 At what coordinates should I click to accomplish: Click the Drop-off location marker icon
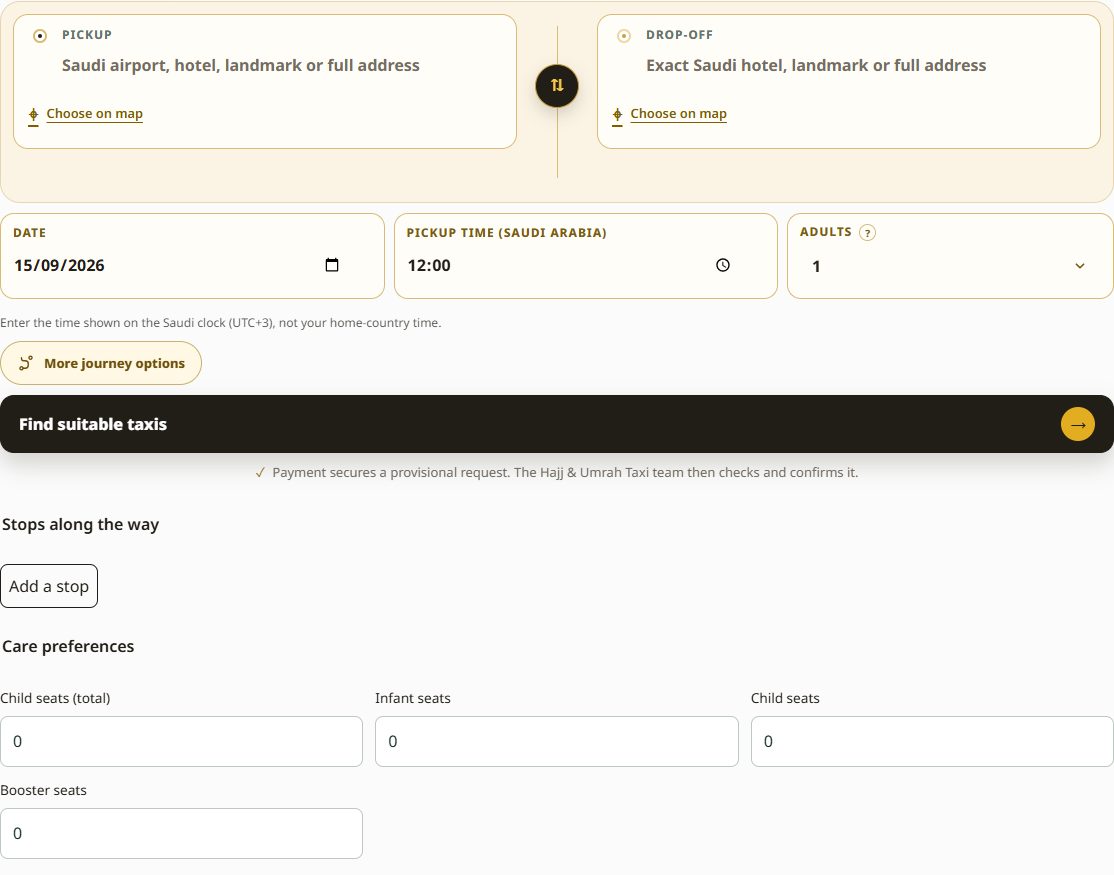624,36
